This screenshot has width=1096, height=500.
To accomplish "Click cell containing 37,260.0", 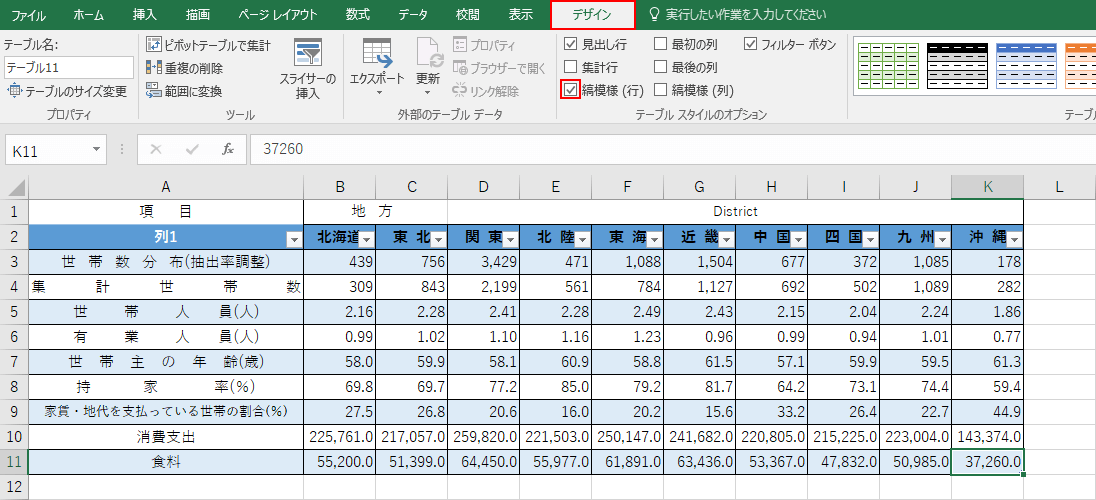I will [x=987, y=462].
